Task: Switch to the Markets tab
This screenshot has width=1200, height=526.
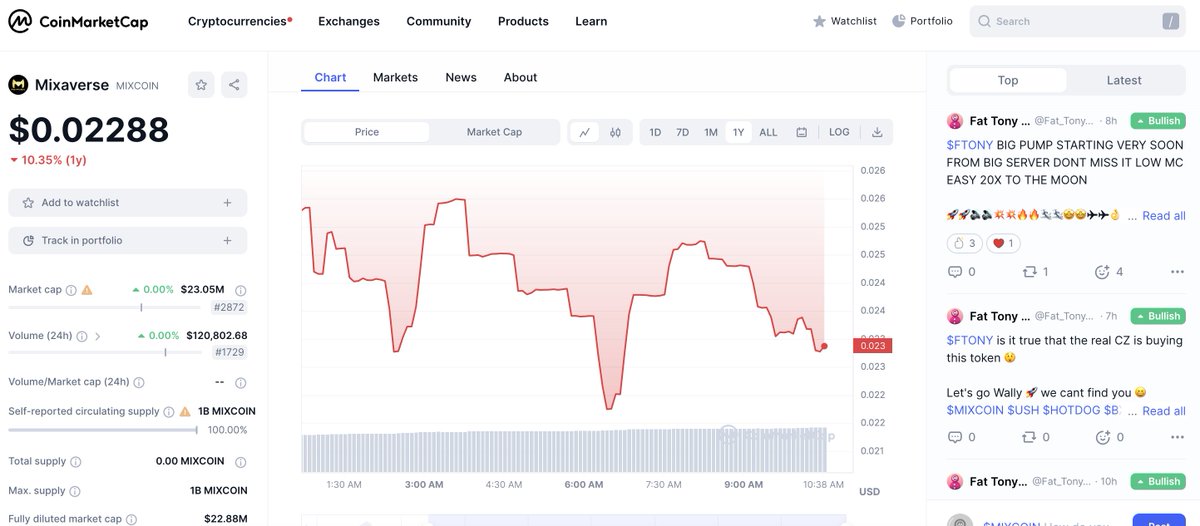Action: (x=395, y=77)
